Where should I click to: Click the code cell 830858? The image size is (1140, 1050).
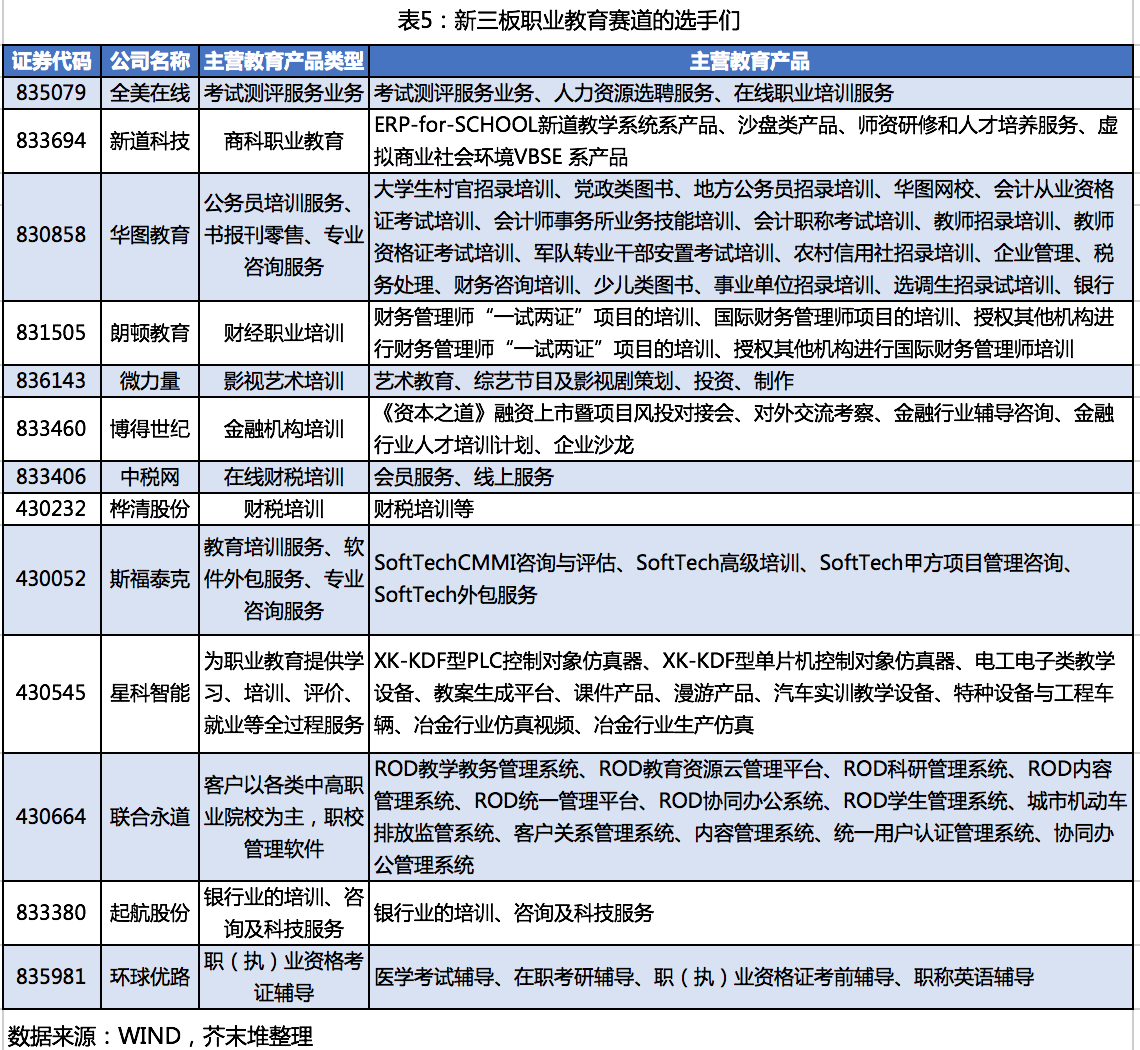(52, 236)
